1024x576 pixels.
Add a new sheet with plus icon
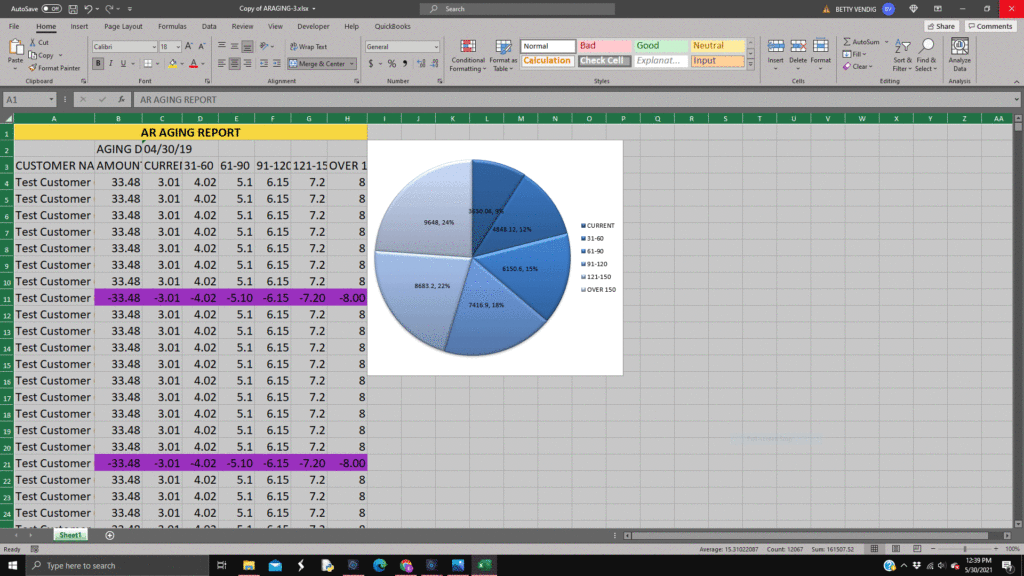[x=110, y=536]
